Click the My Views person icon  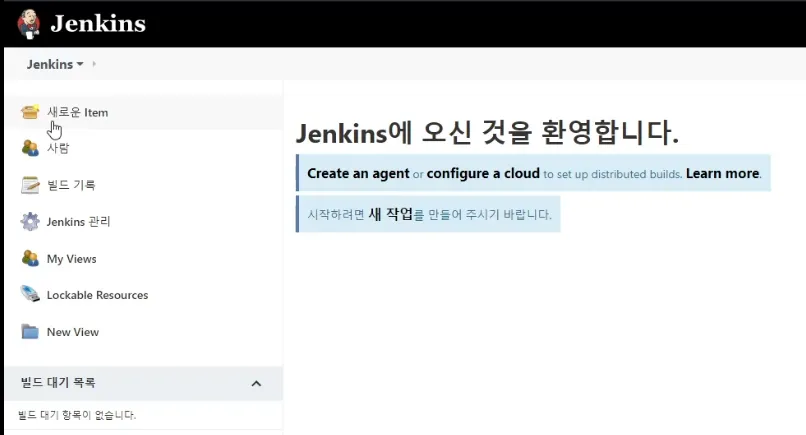[30, 258]
